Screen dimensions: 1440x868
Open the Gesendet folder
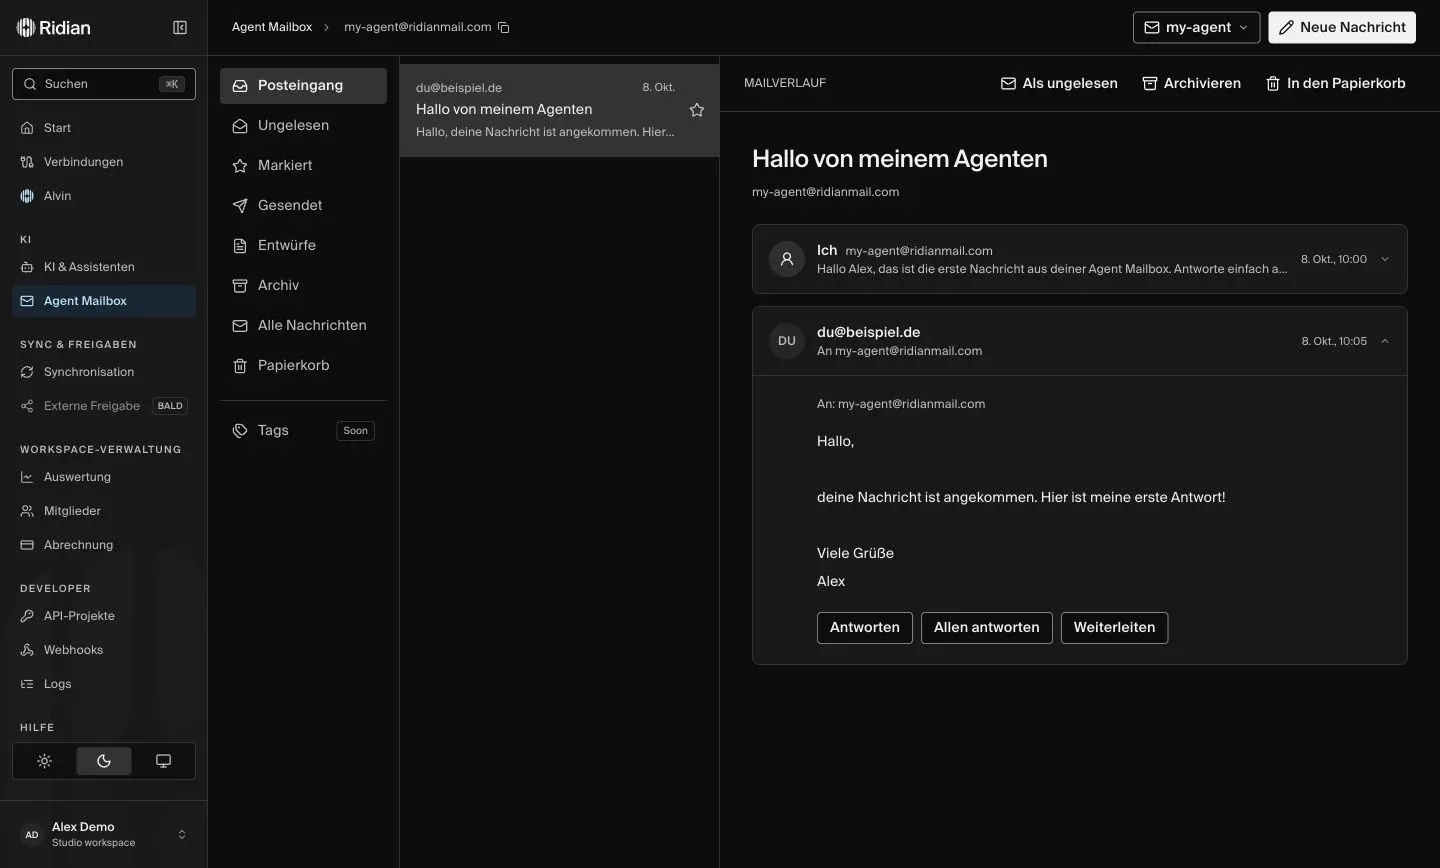click(x=303, y=206)
